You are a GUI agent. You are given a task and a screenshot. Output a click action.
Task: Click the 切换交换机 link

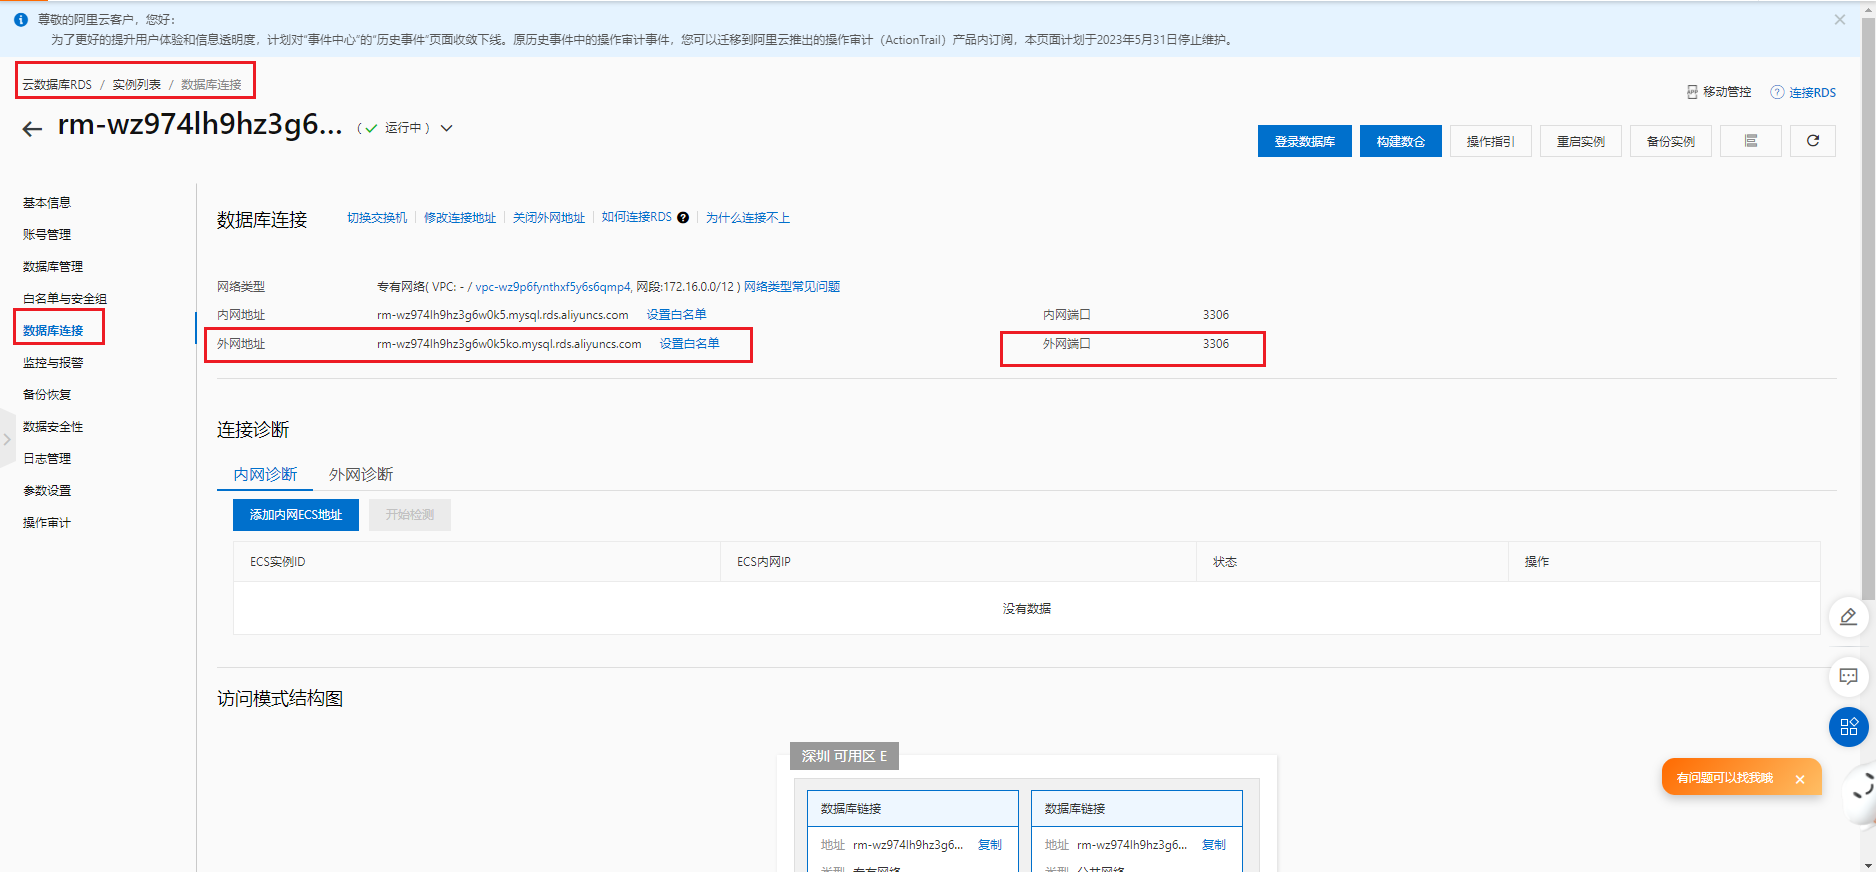[377, 217]
